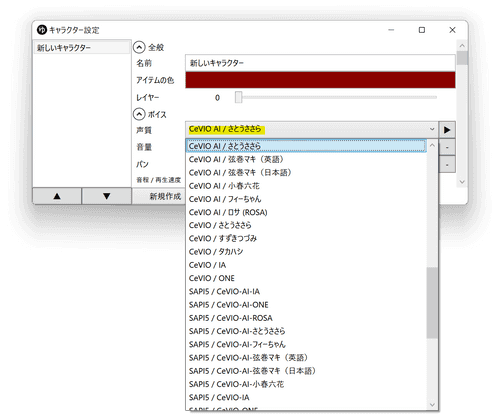Click the 新規作成 button

click(x=159, y=196)
